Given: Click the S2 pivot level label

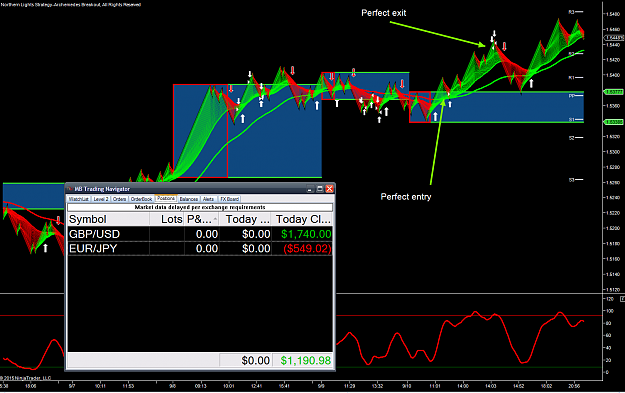Looking at the screenshot, I should coord(571,138).
